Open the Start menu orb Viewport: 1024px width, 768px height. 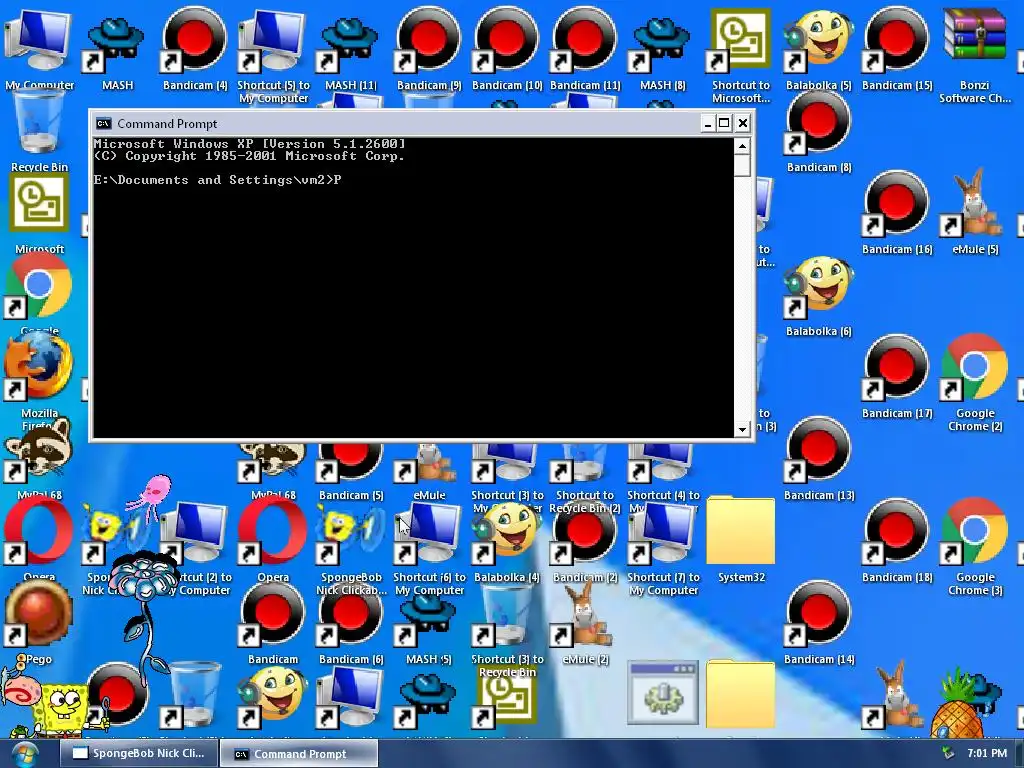[x=25, y=754]
